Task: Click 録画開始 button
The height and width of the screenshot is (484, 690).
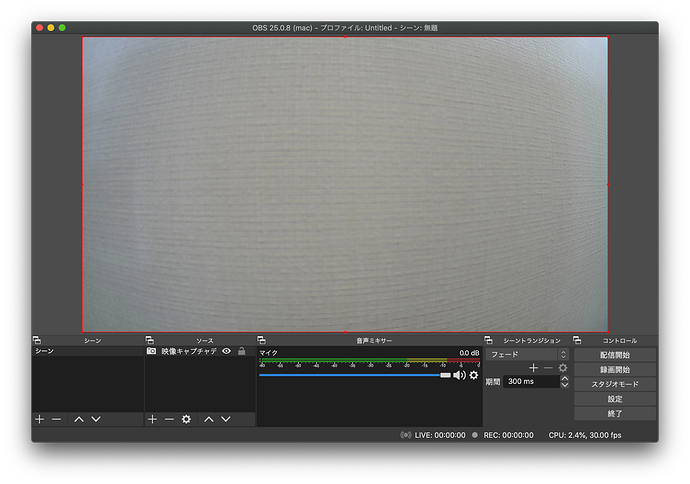Action: pos(615,370)
